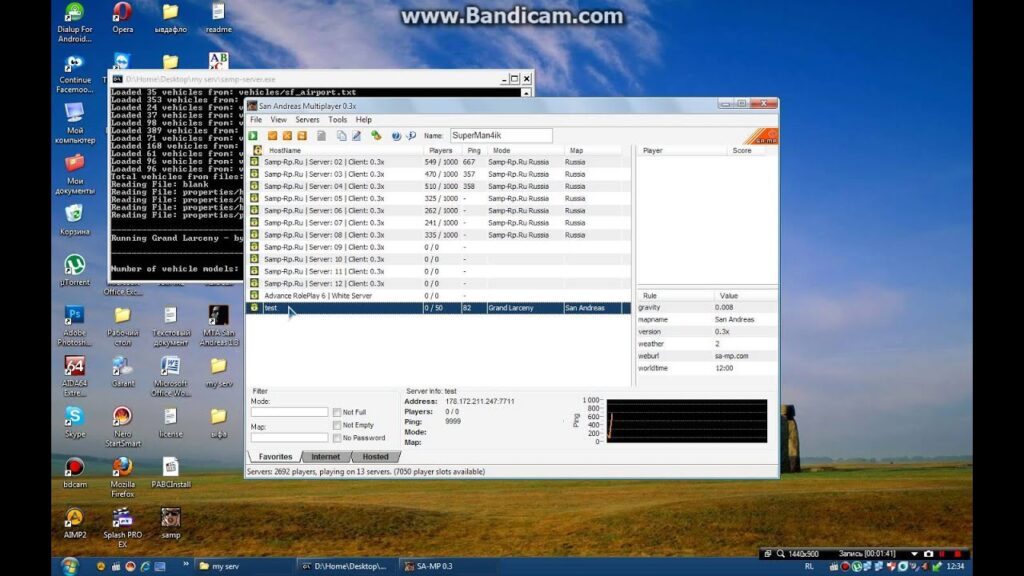Click the lock column header icon above HostName list

pyautogui.click(x=257, y=150)
